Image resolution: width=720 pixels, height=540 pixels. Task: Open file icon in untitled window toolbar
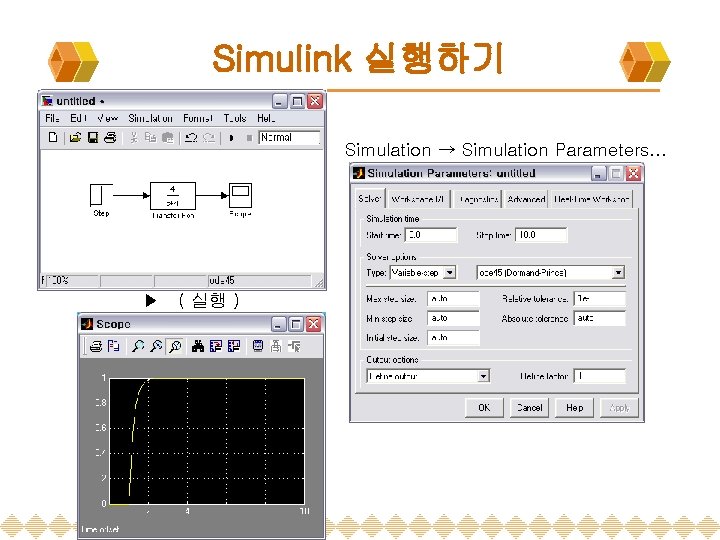[x=75, y=137]
